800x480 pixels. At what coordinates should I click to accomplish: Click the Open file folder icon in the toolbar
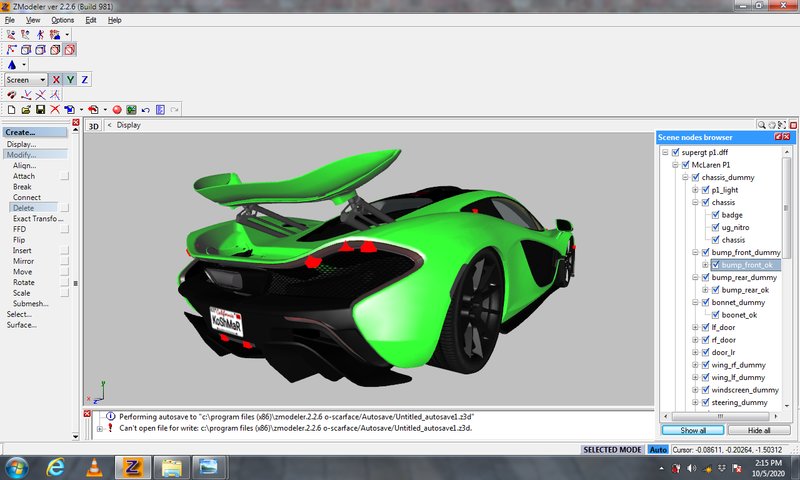click(x=26, y=109)
